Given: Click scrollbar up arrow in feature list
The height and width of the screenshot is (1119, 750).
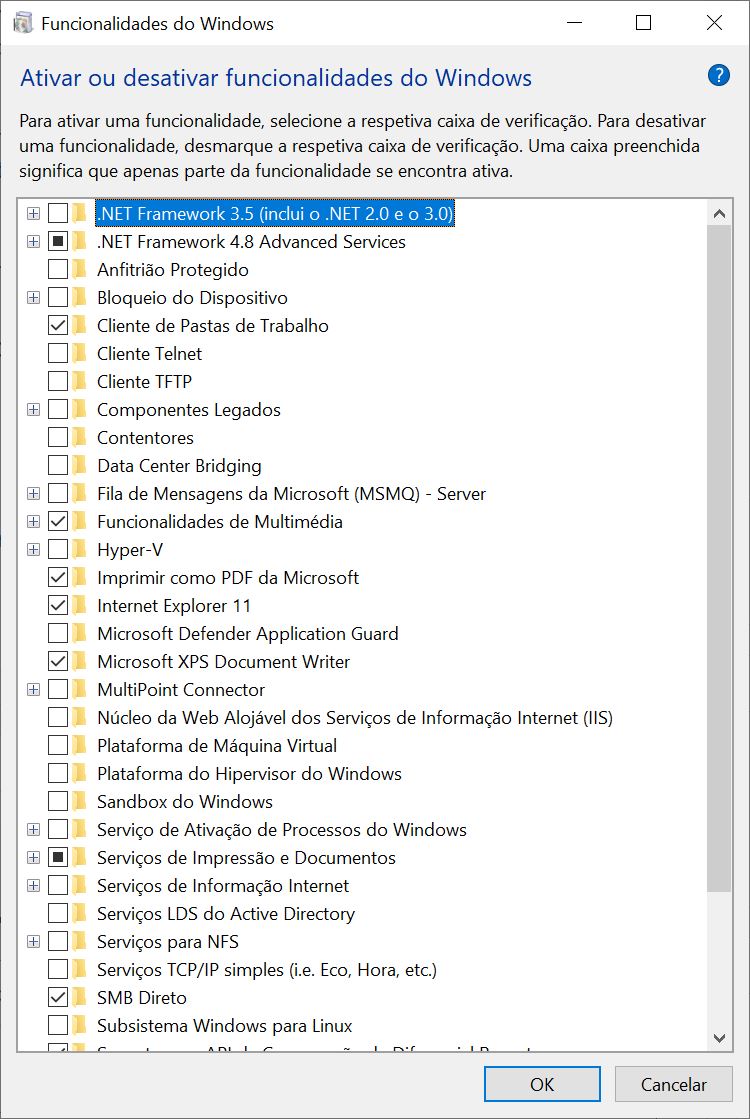Looking at the screenshot, I should [x=719, y=213].
